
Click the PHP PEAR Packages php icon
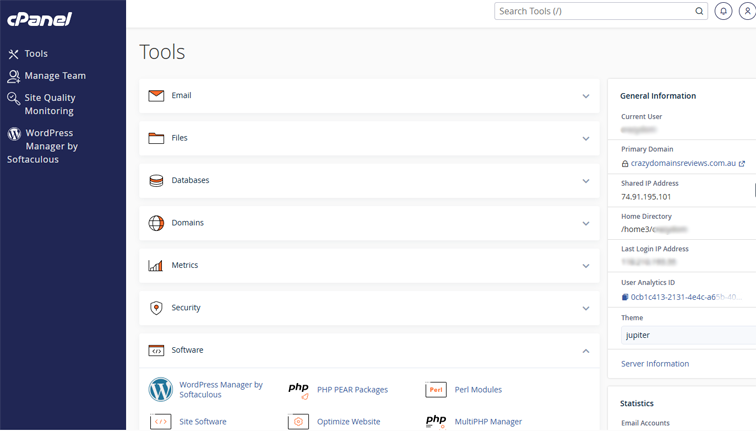point(299,390)
